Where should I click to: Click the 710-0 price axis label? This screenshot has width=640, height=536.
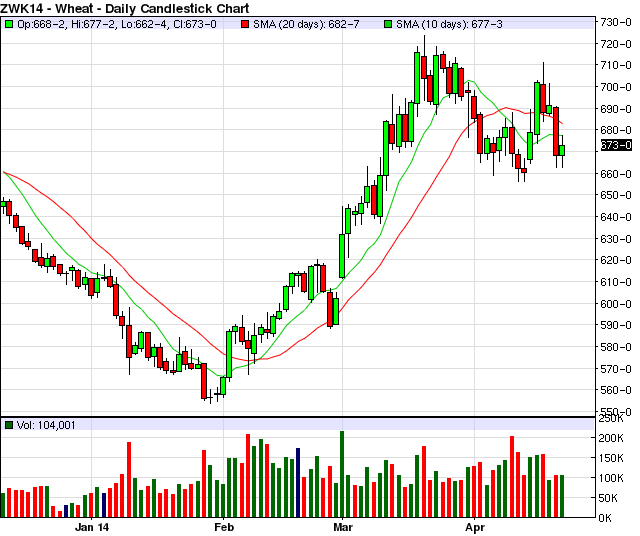pos(616,65)
